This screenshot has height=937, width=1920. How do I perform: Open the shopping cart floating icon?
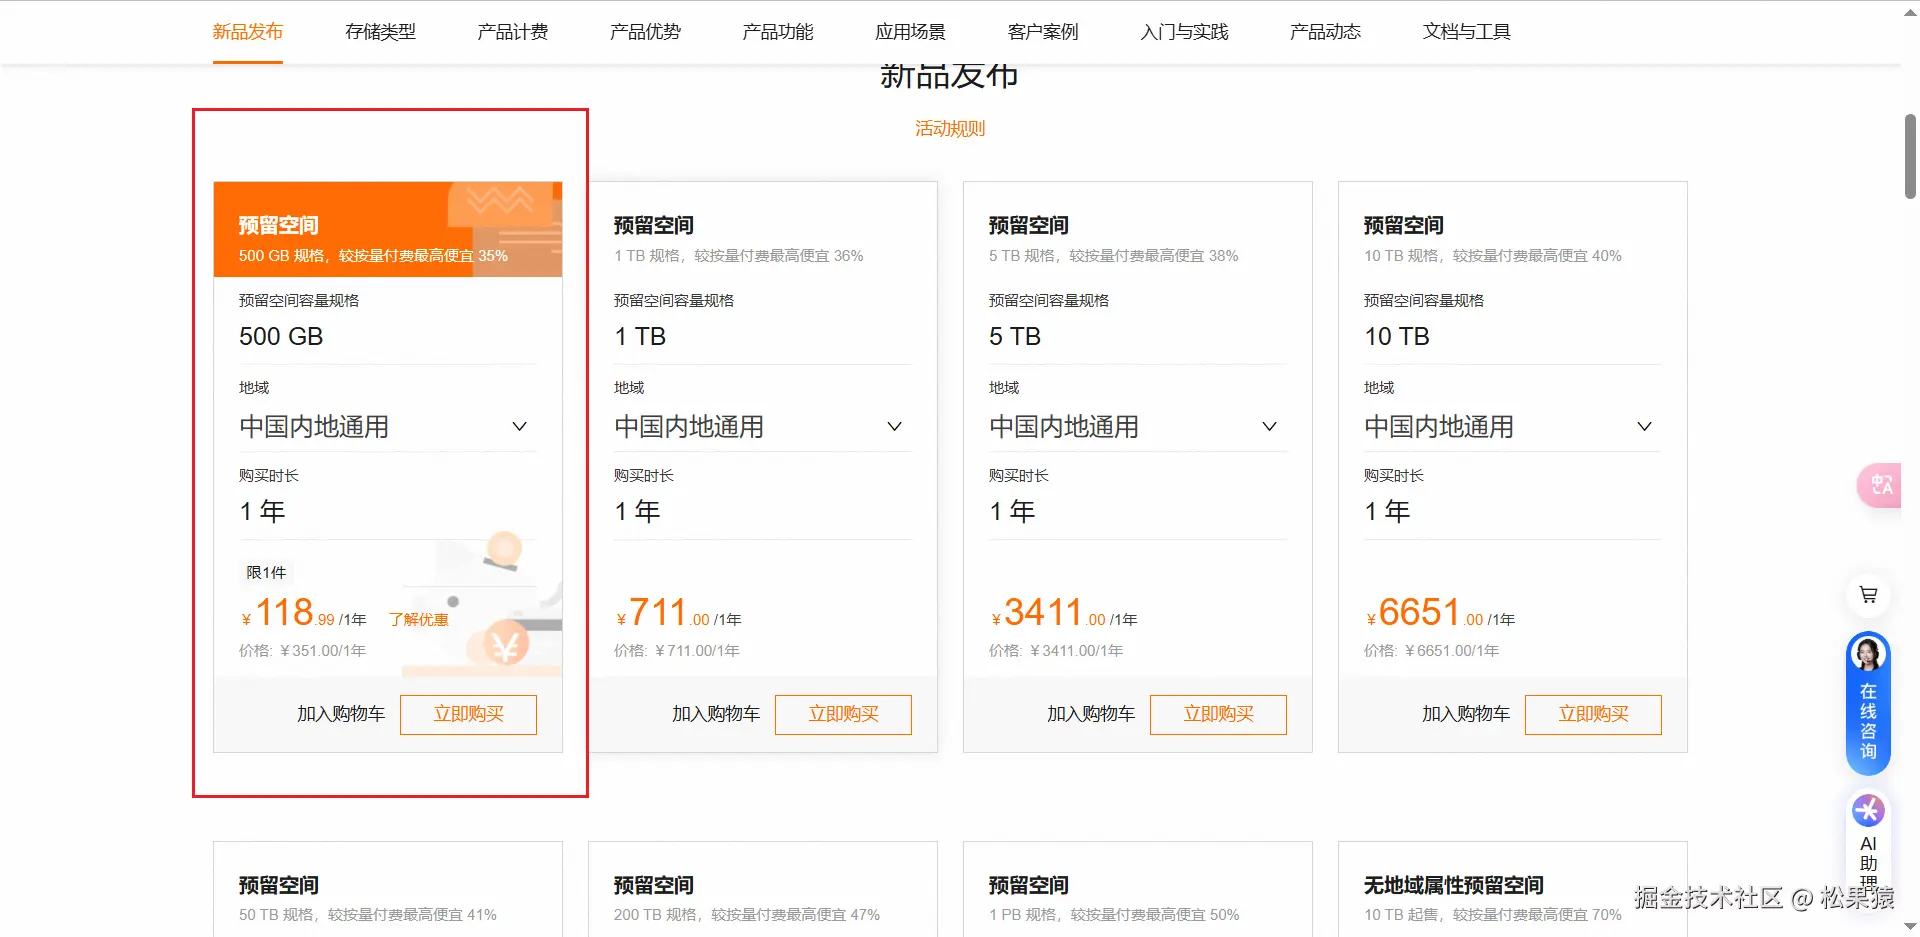(x=1868, y=595)
